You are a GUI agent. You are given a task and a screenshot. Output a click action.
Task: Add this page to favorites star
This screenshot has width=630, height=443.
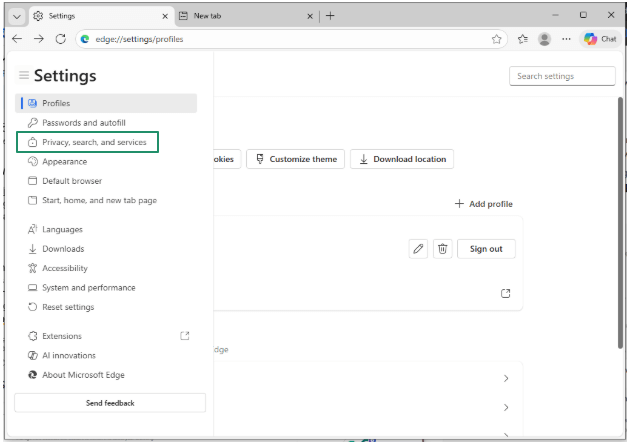click(497, 39)
